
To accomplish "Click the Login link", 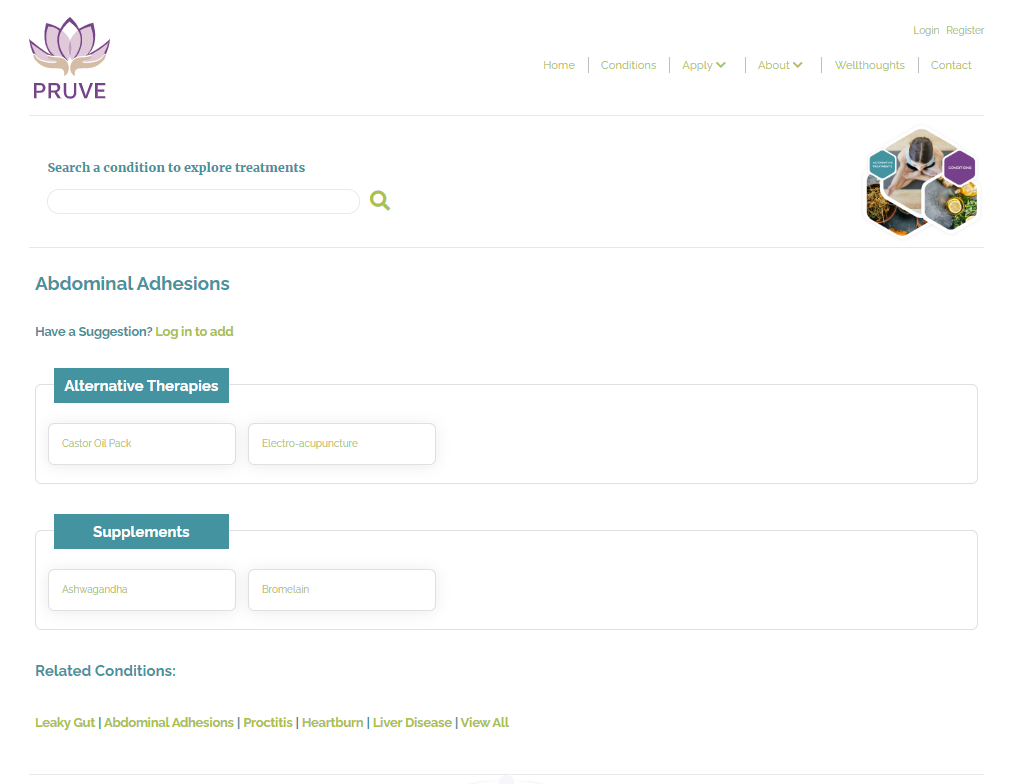I will (x=925, y=30).
